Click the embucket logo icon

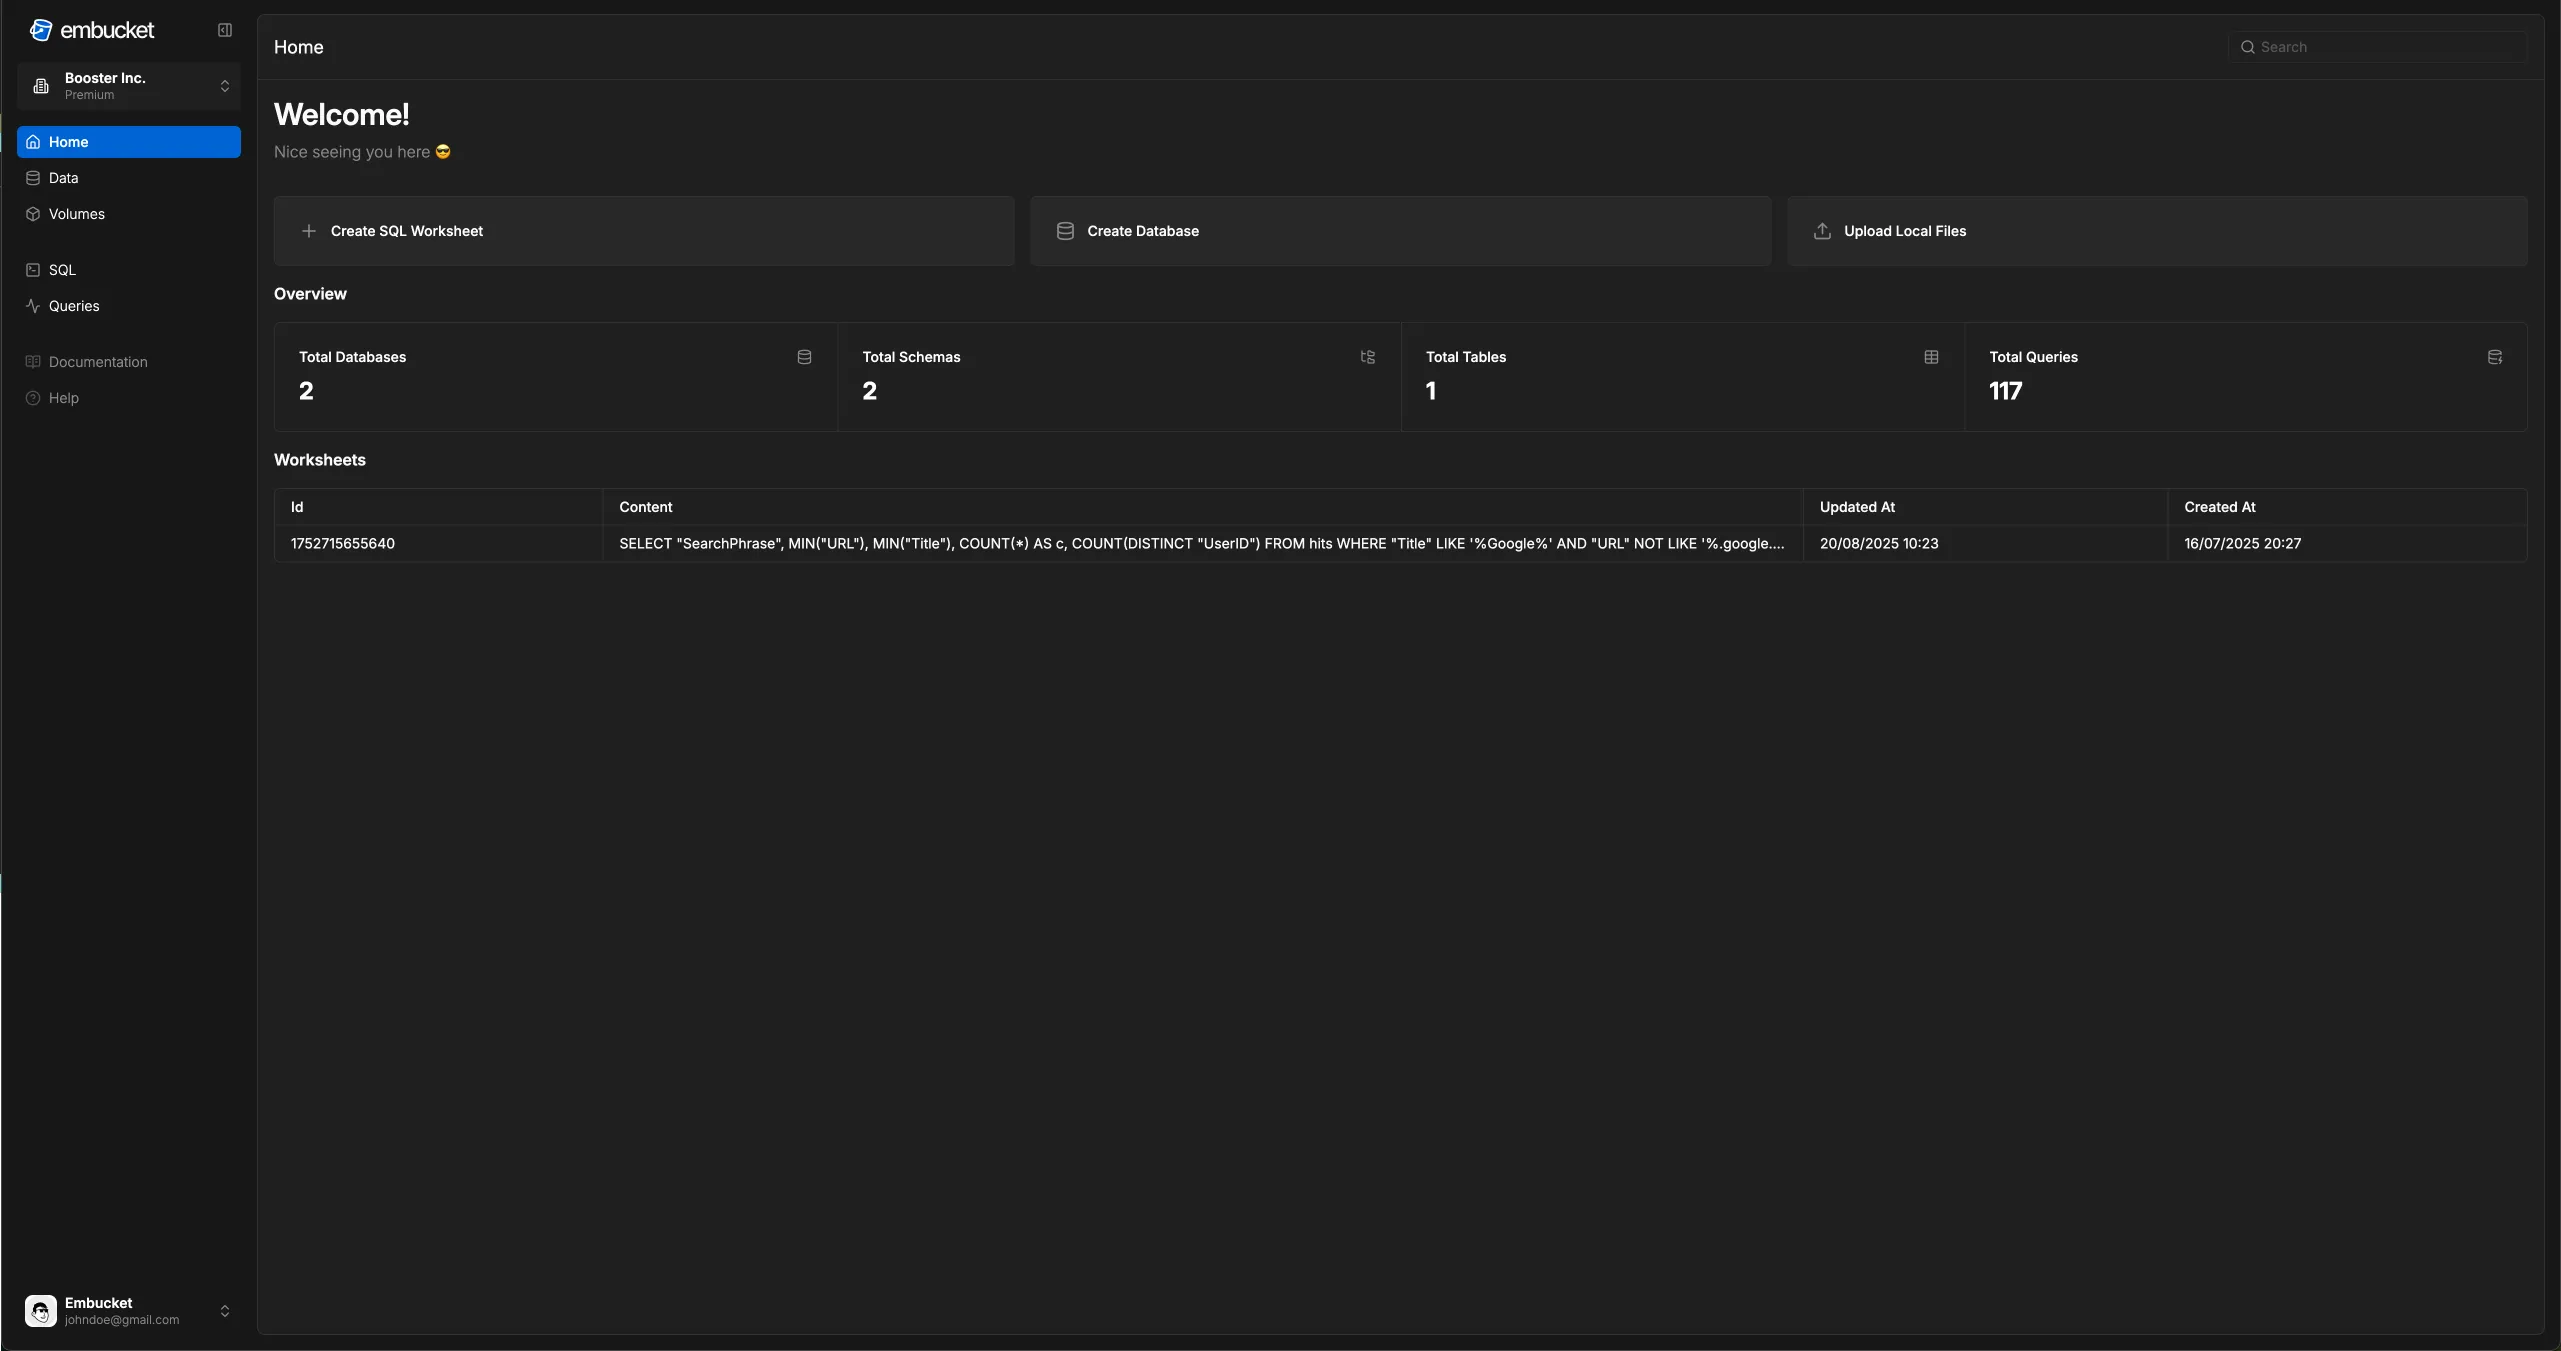click(x=40, y=30)
